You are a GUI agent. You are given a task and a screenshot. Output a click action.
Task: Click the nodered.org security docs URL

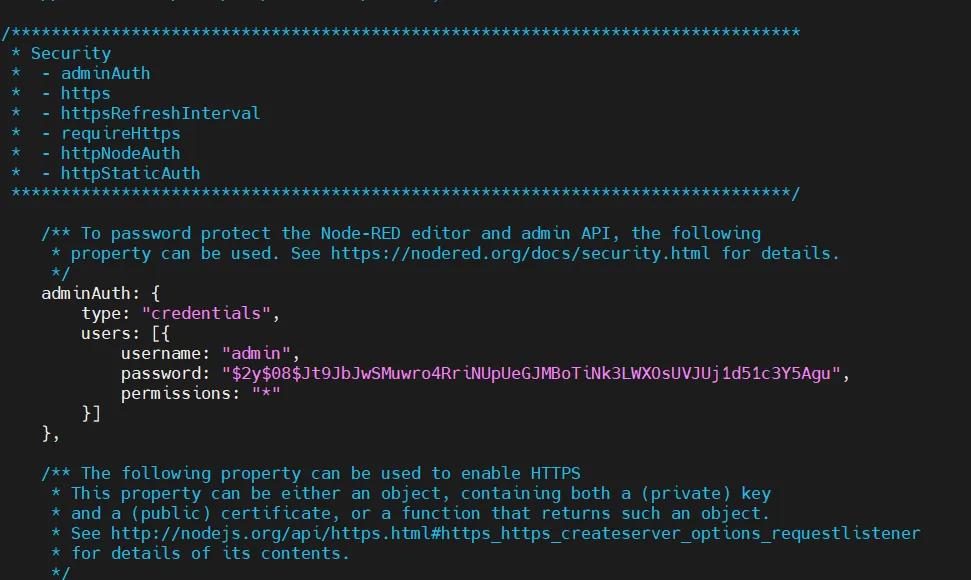tap(520, 253)
